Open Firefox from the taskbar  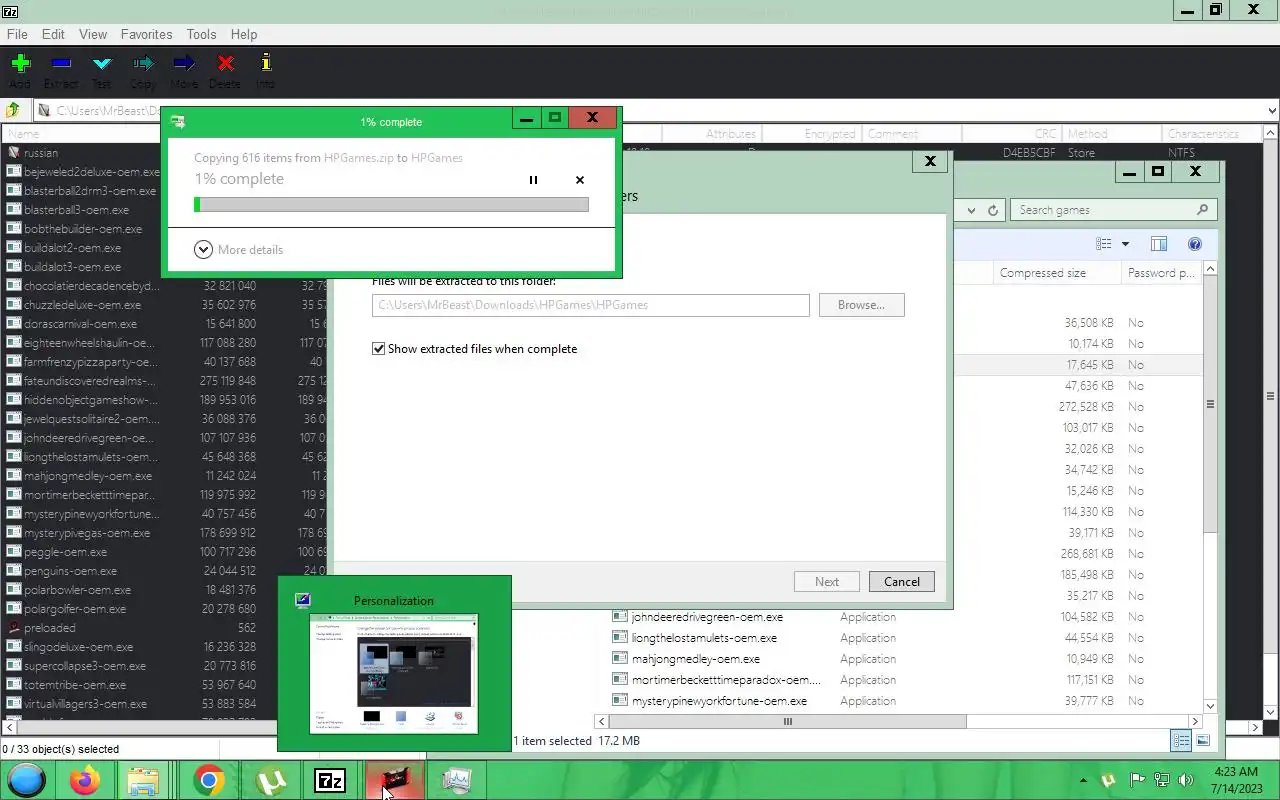[85, 780]
